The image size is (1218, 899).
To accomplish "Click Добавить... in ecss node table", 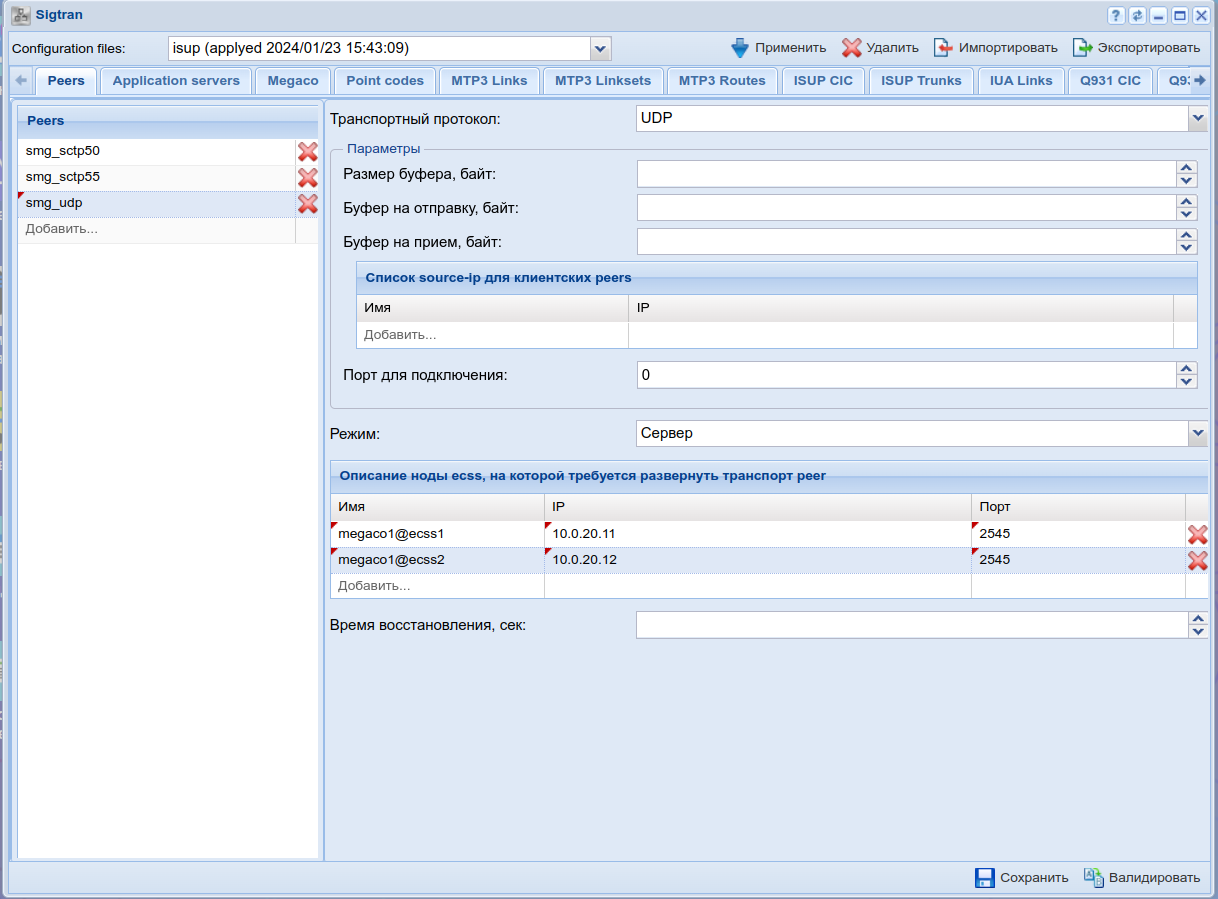I will tap(437, 586).
